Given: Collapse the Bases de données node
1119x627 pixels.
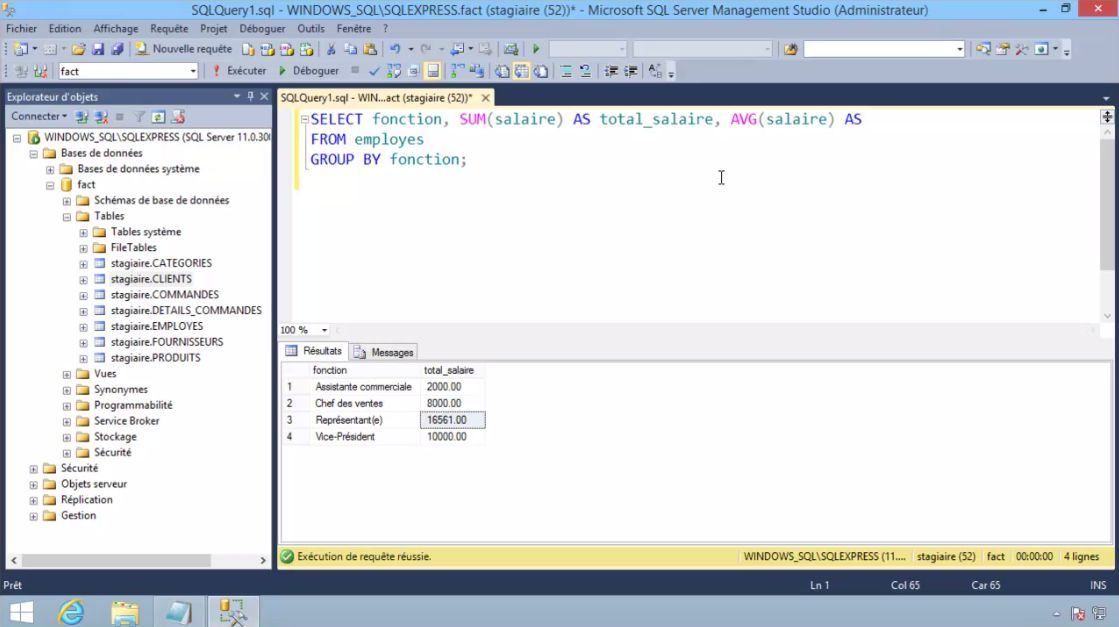Looking at the screenshot, I should [34, 153].
